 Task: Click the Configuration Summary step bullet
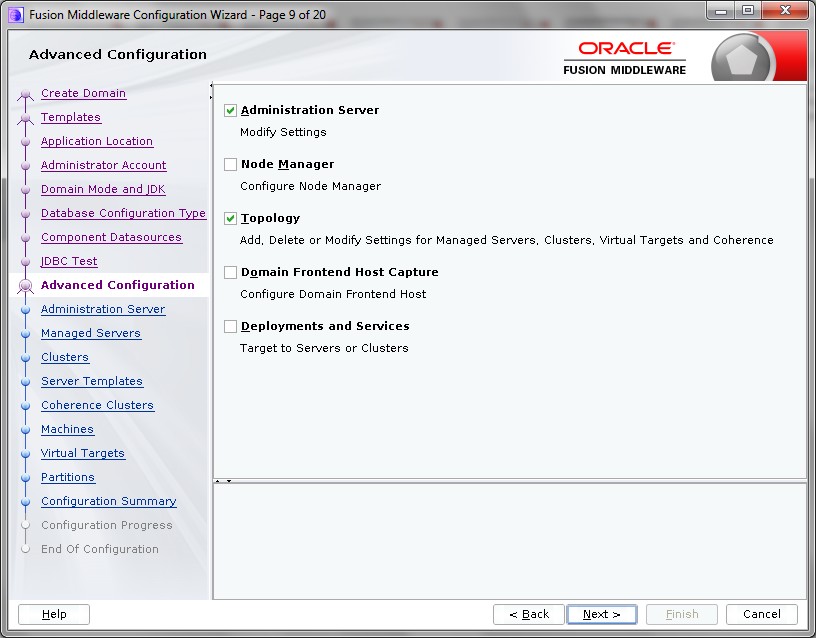coord(26,501)
